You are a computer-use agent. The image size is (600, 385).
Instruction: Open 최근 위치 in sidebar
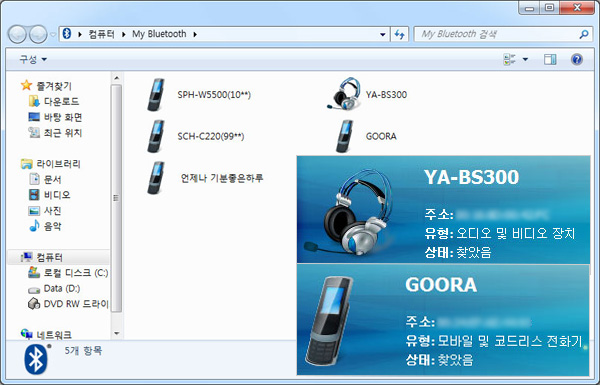point(55,133)
